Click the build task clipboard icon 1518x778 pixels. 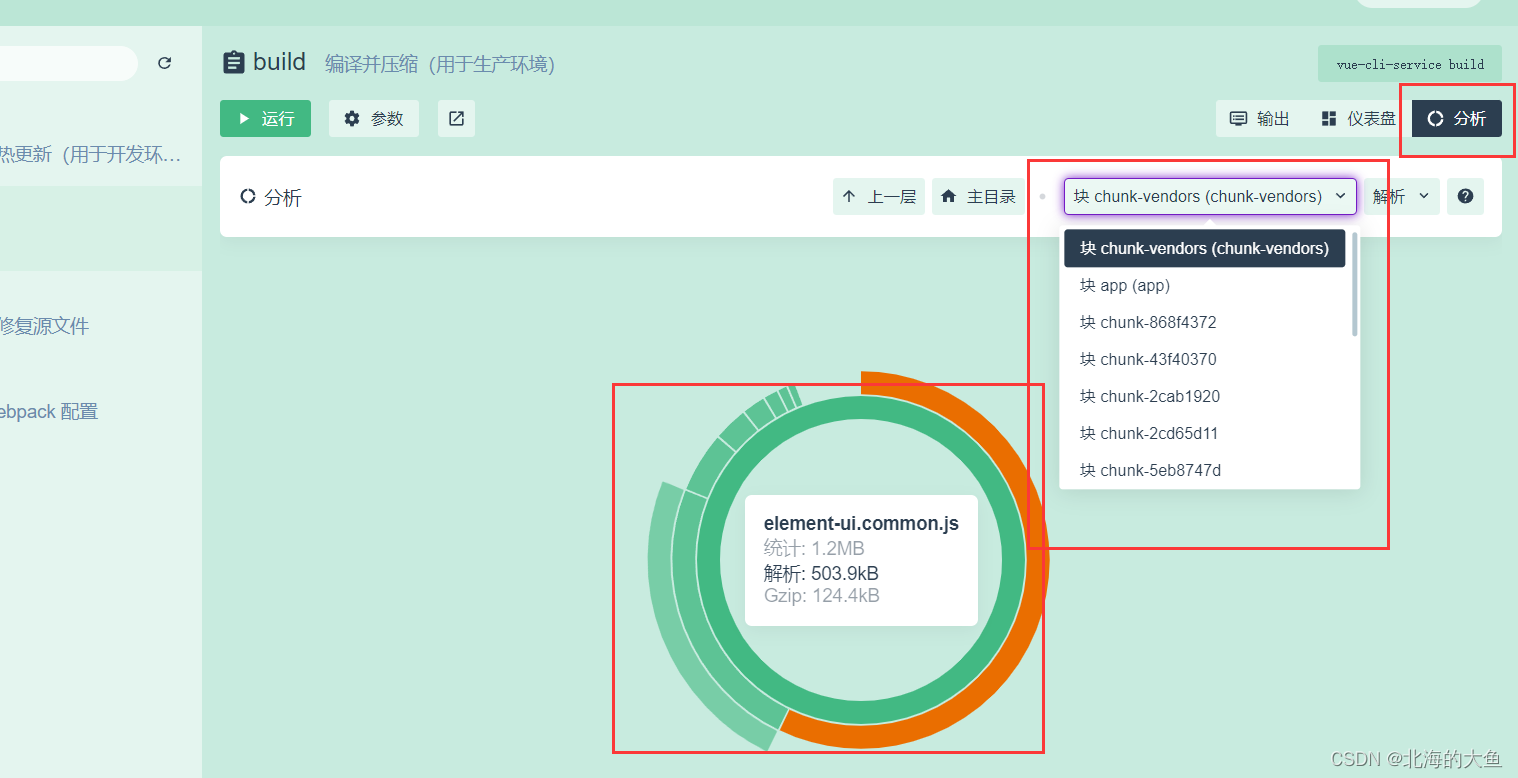(x=233, y=62)
